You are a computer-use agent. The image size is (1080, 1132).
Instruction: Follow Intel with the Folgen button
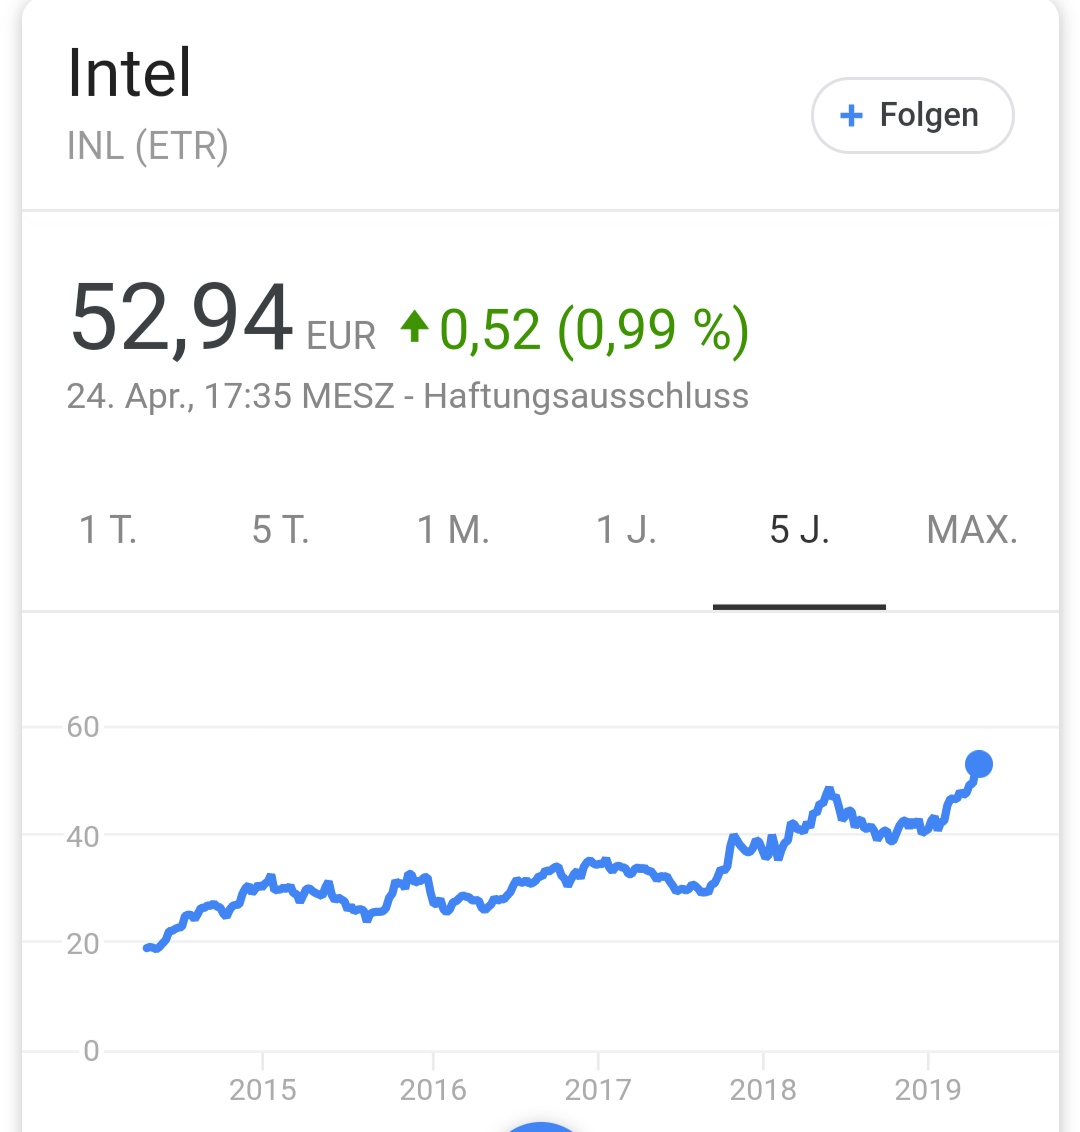[x=912, y=116]
